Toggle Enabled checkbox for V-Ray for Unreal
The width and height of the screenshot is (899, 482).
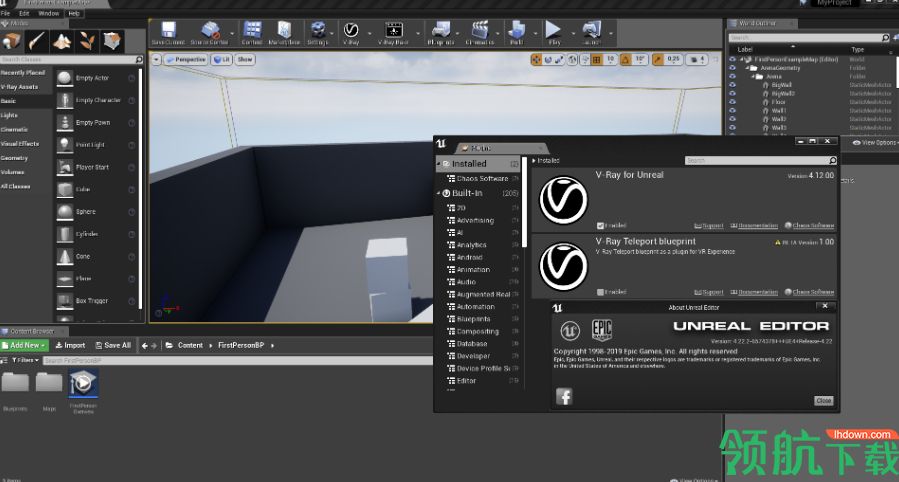tap(600, 226)
